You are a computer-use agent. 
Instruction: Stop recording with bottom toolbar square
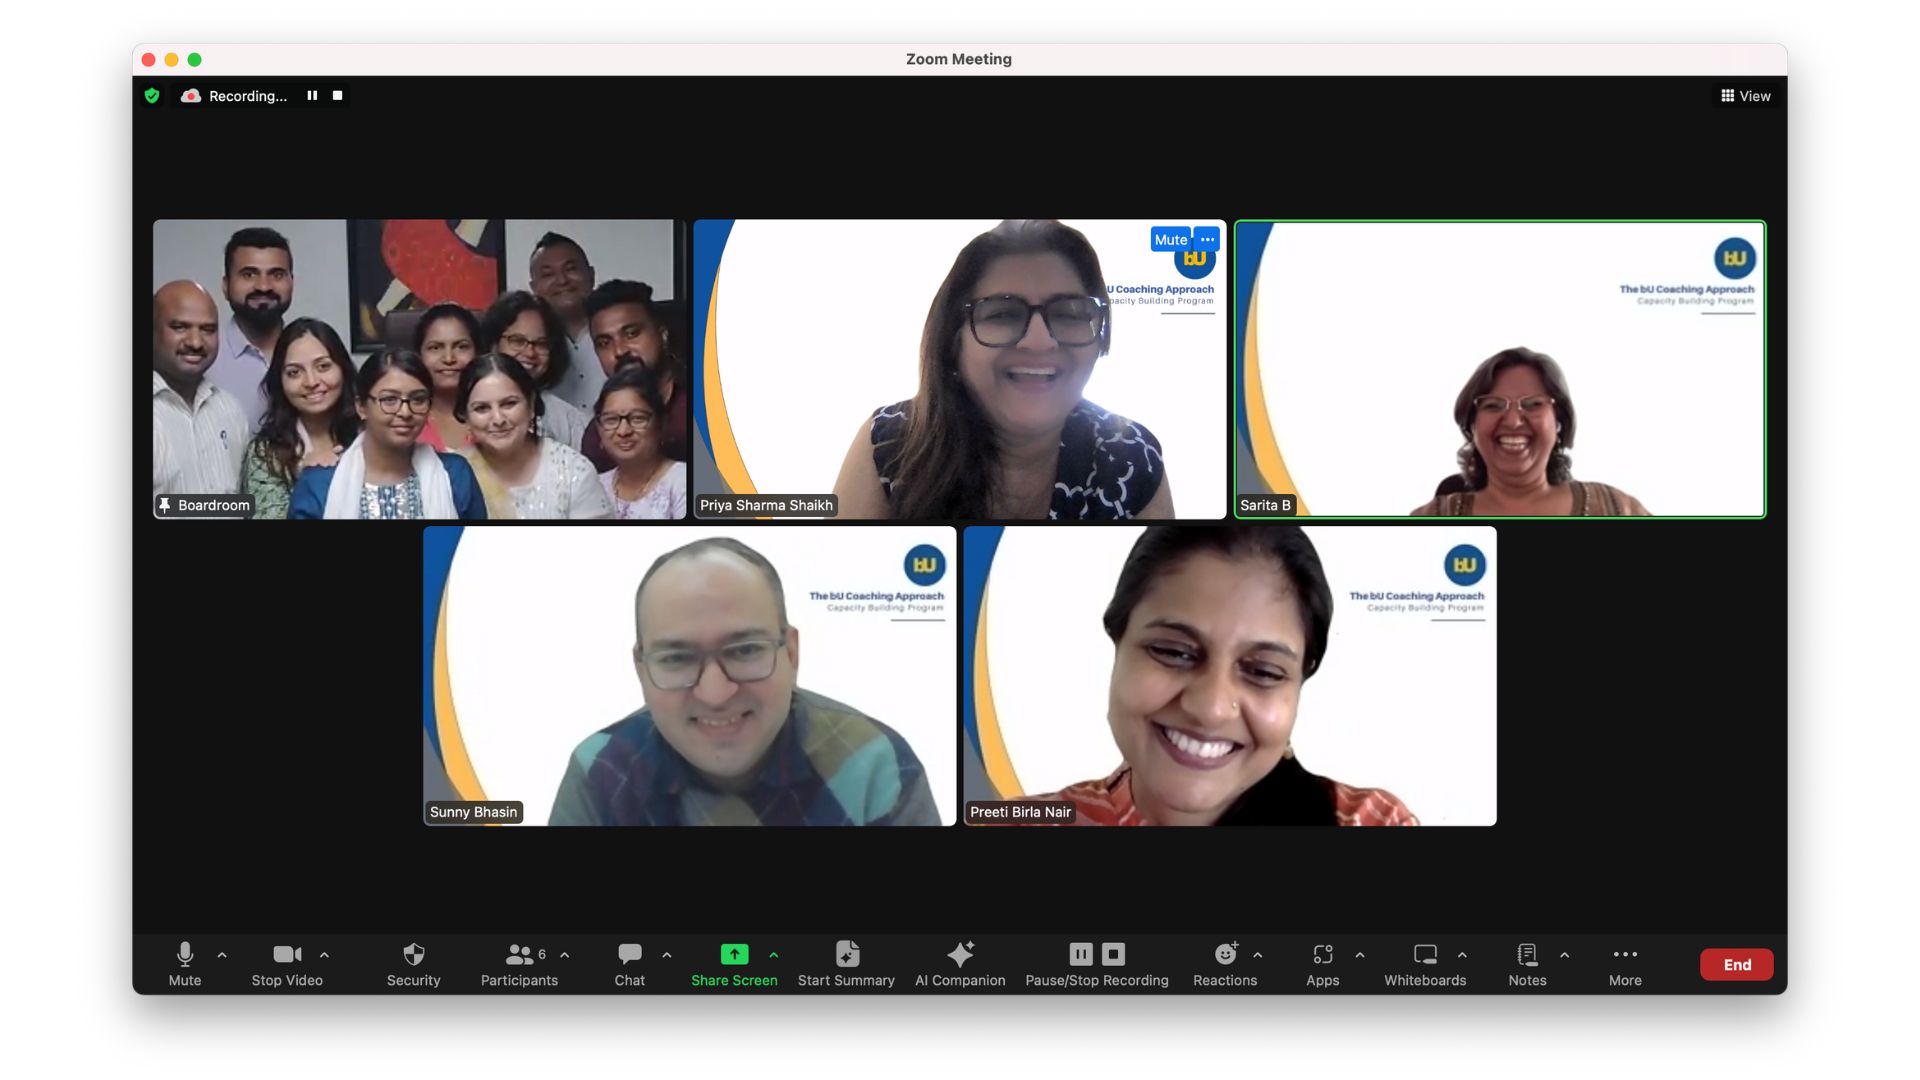pyautogui.click(x=1113, y=954)
